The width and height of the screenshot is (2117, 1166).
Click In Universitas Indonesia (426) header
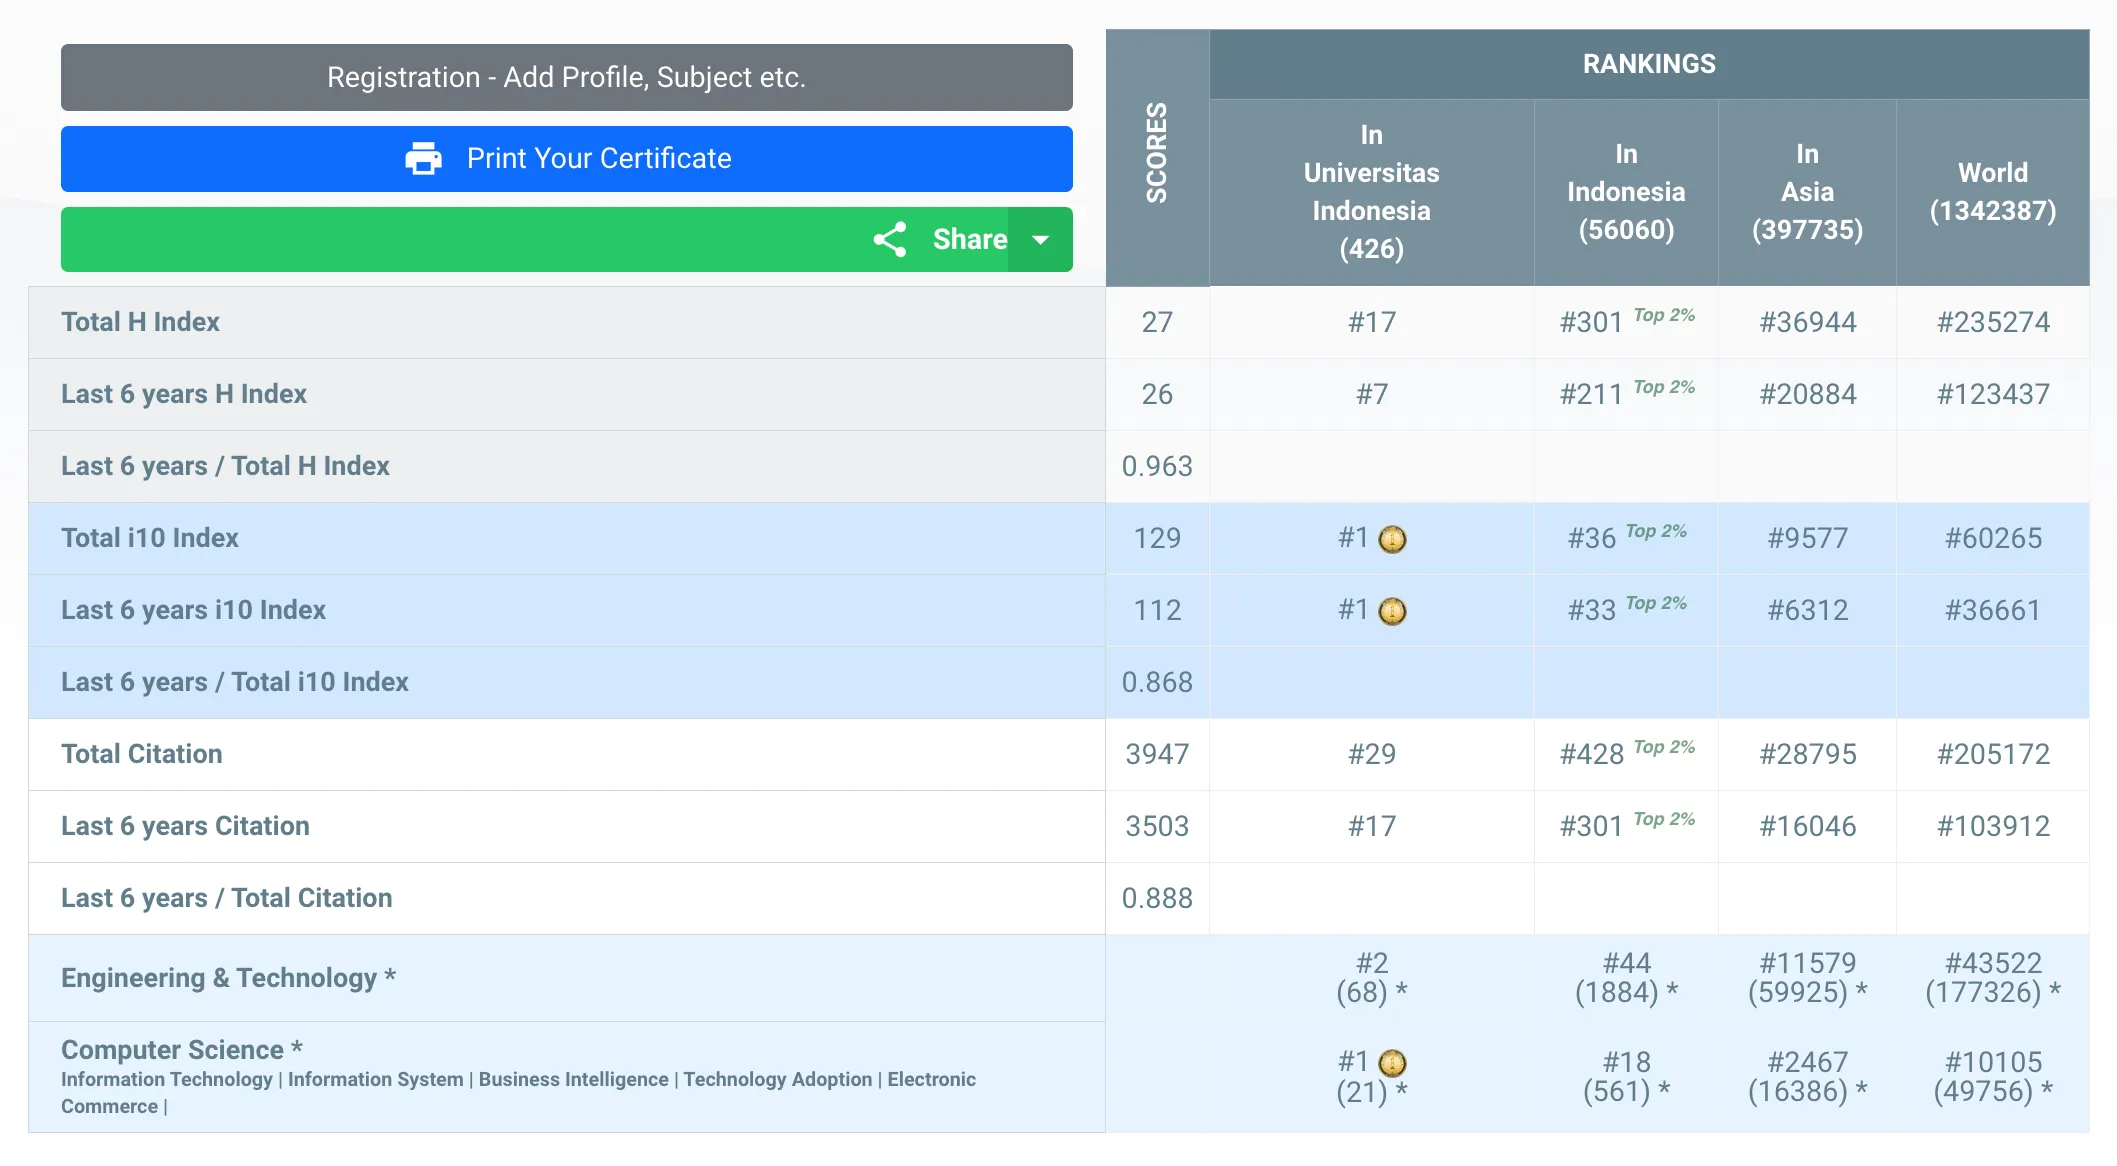pos(1371,192)
